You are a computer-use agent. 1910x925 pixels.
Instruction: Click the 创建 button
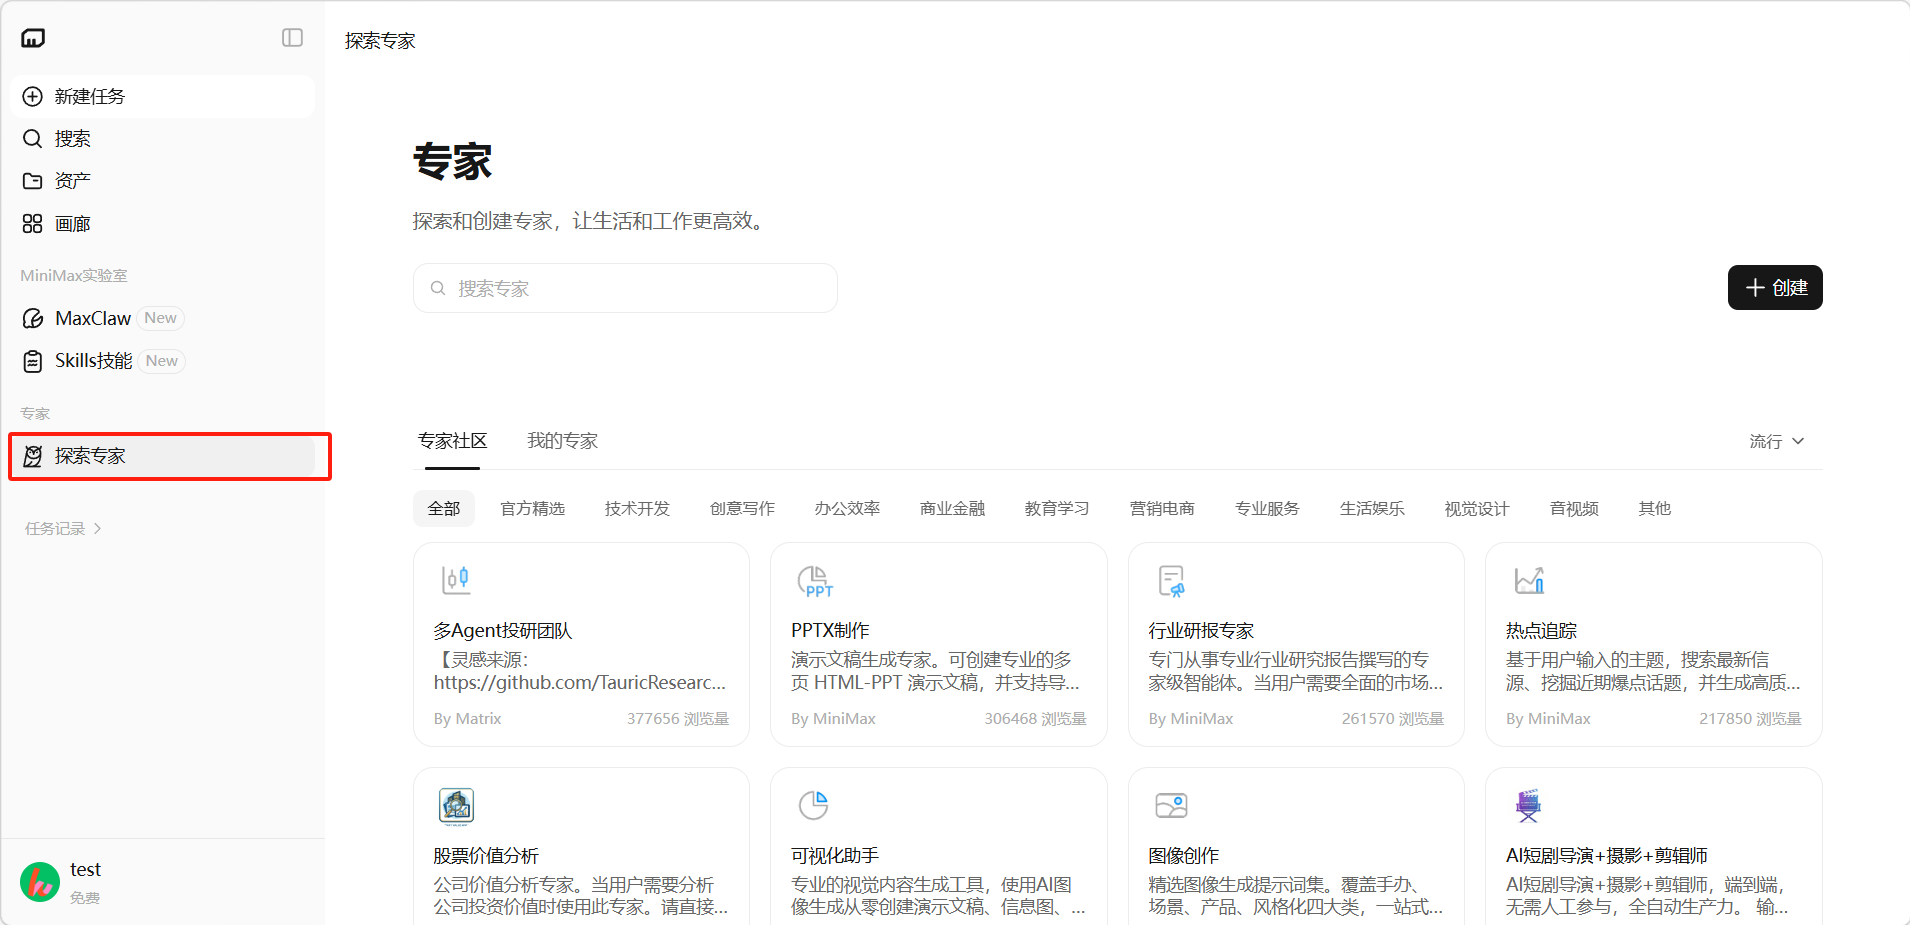pyautogui.click(x=1774, y=288)
